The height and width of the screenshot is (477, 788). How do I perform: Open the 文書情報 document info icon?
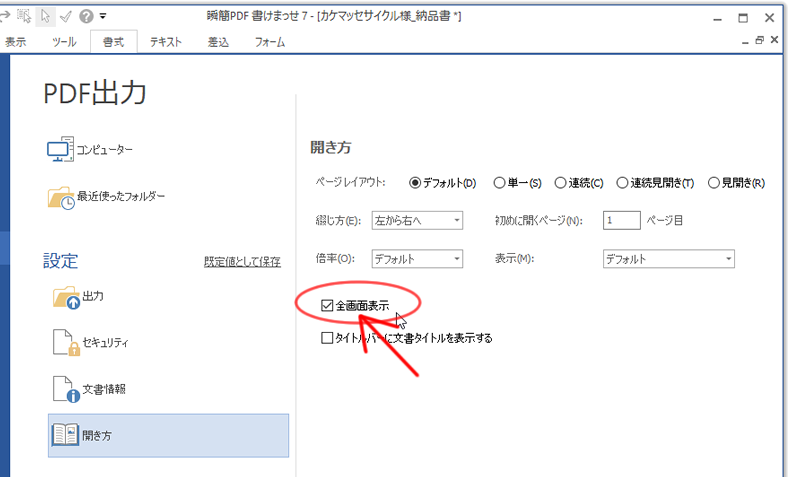66,389
